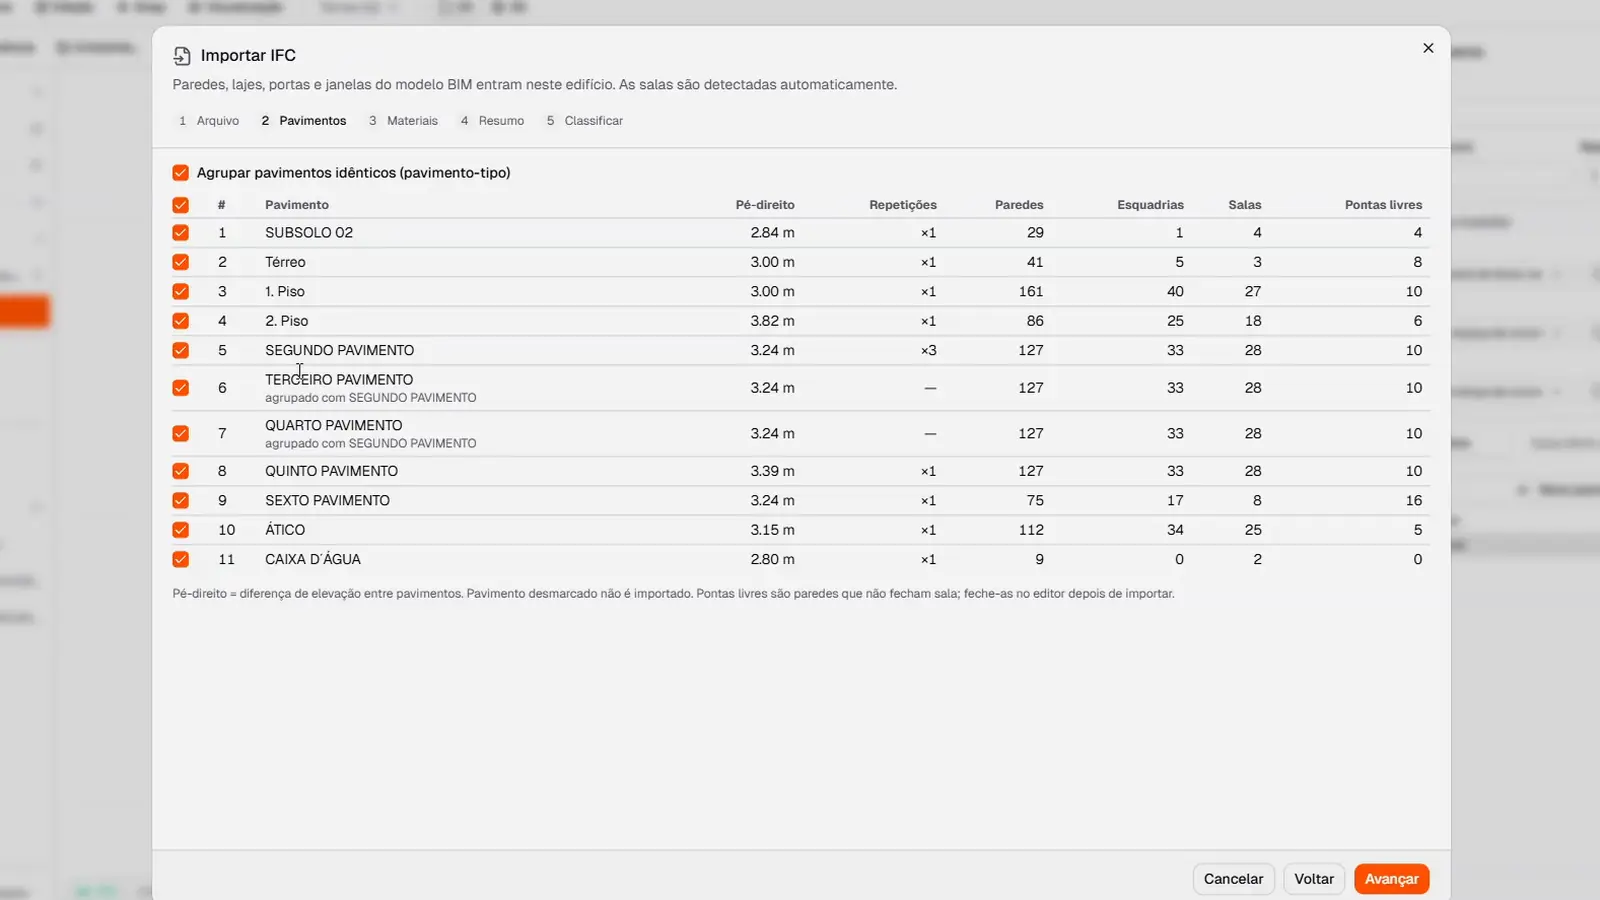
Task: Click the 3.39 m value of QUINTO PAVIMENTO
Action: (x=773, y=471)
